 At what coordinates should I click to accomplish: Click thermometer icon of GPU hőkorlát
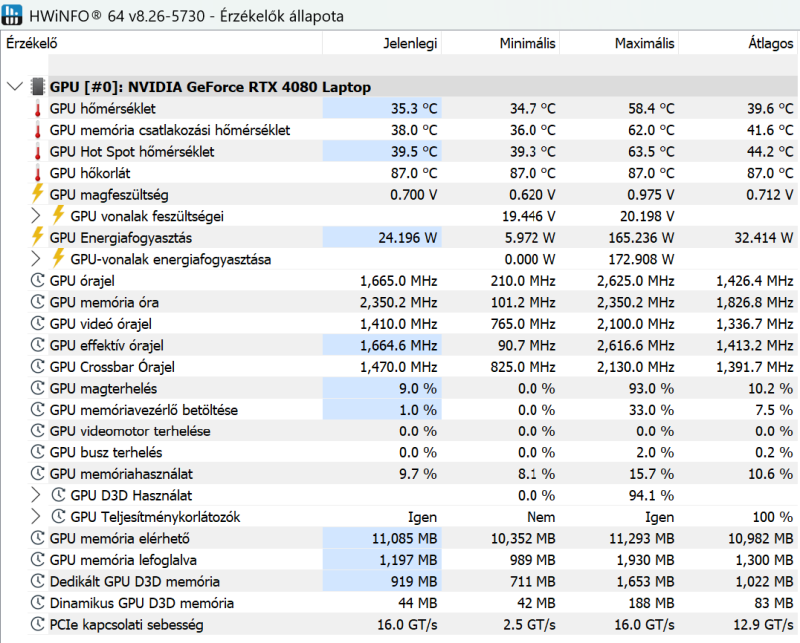coord(38,173)
